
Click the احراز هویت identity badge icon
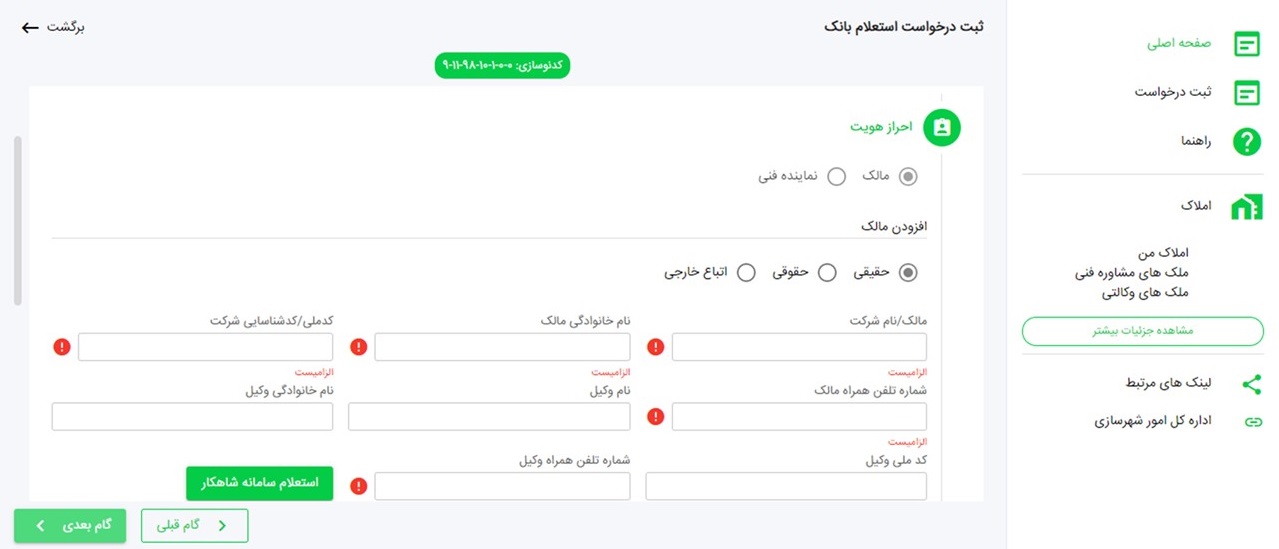point(941,128)
